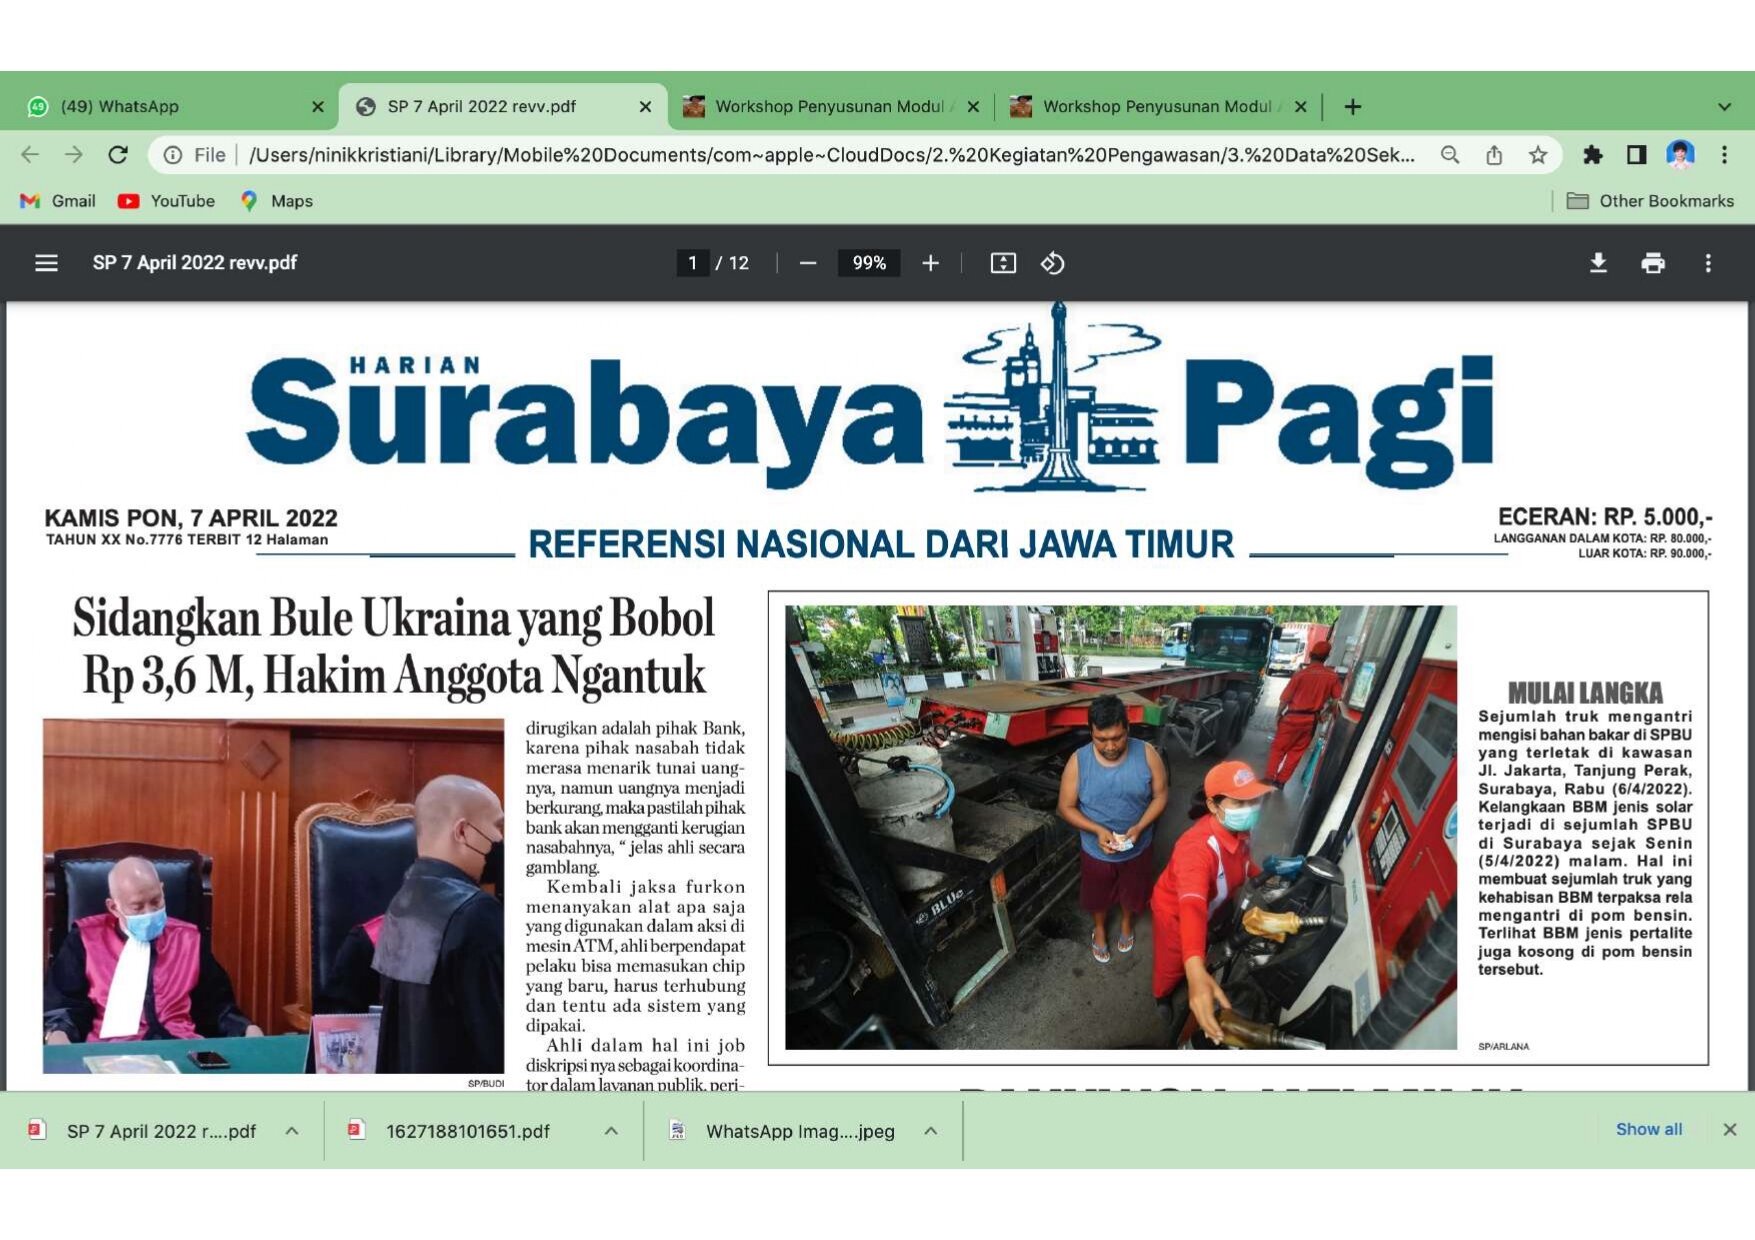1755x1240 pixels.
Task: Close the SP 7 April 2022 revv.pdf tab
Action: 645,107
